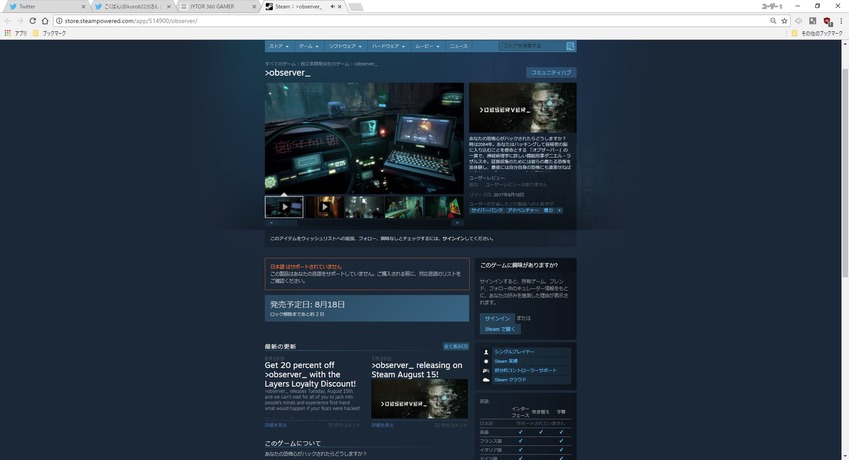Click the Steam achievements icon
This screenshot has height=460, width=849.
click(x=486, y=361)
